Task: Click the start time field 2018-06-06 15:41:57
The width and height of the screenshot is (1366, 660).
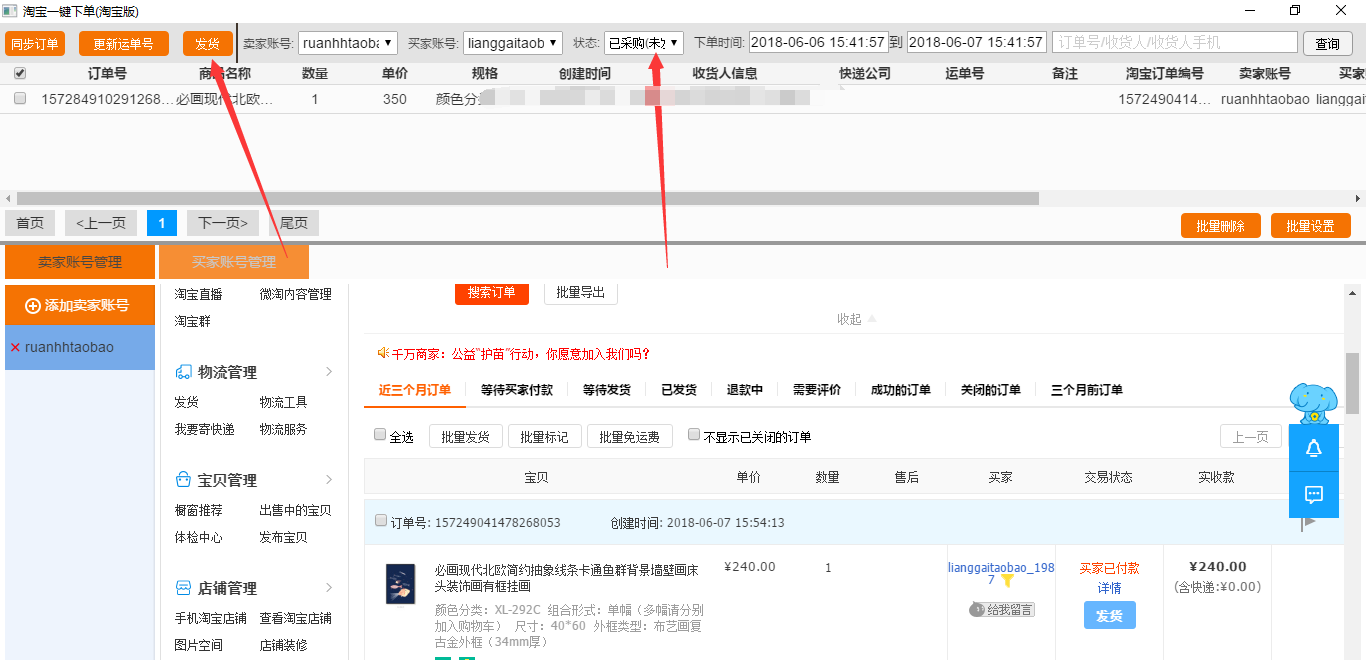Action: pos(818,43)
